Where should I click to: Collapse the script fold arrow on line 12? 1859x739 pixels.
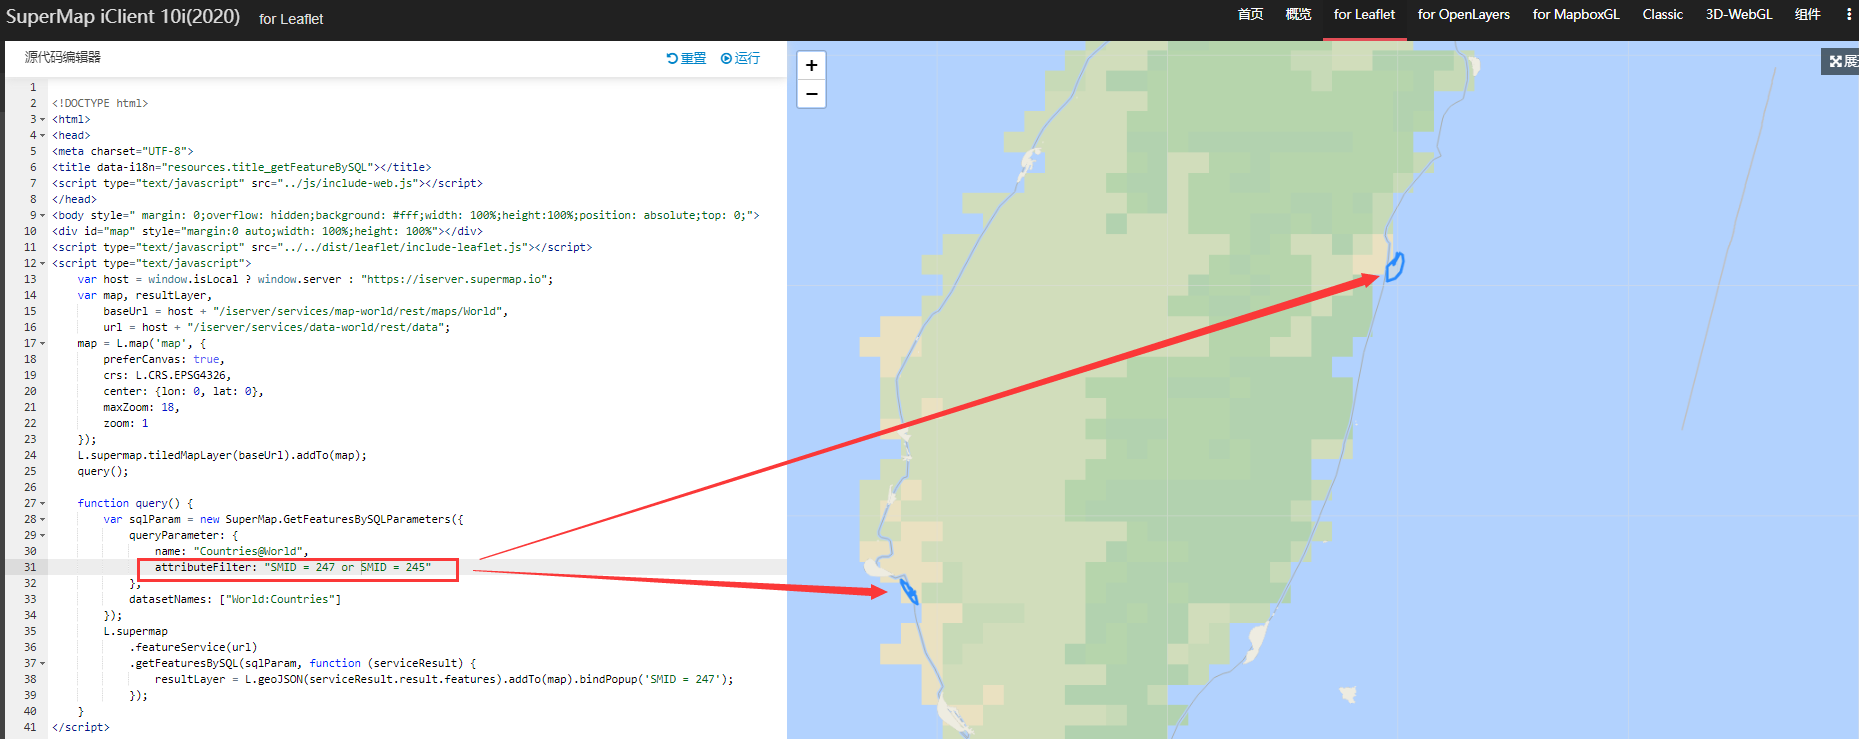[42, 264]
